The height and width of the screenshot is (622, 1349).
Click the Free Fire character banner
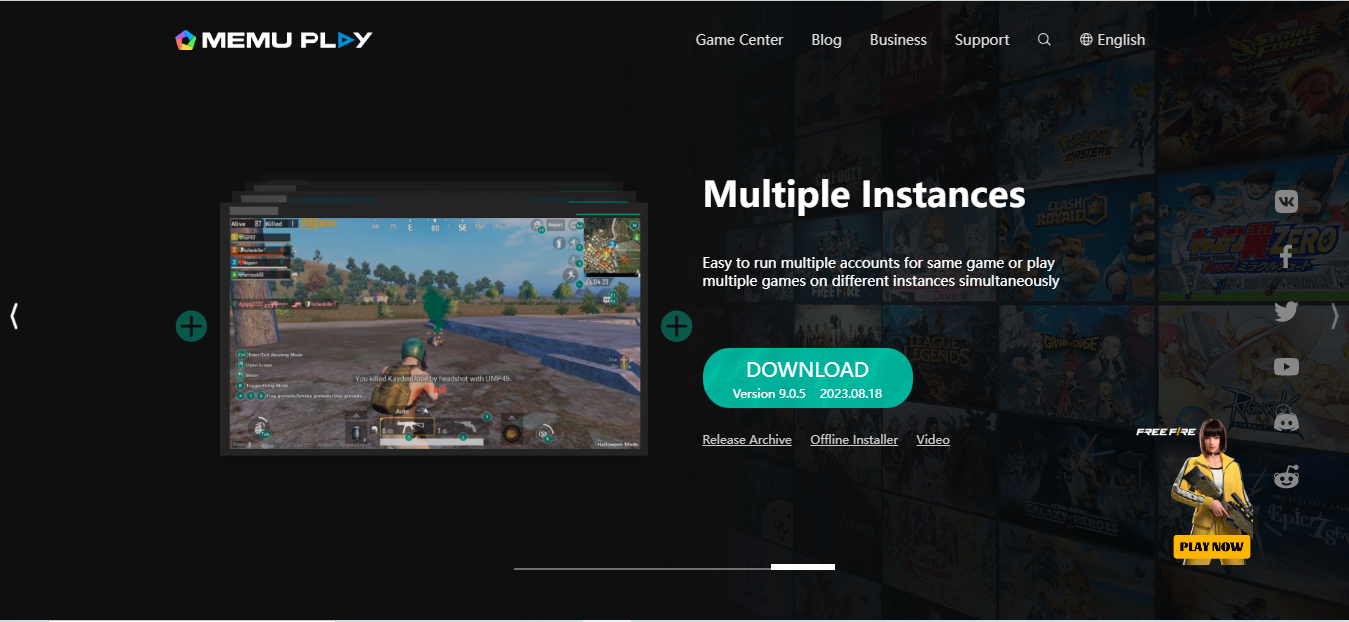1195,490
